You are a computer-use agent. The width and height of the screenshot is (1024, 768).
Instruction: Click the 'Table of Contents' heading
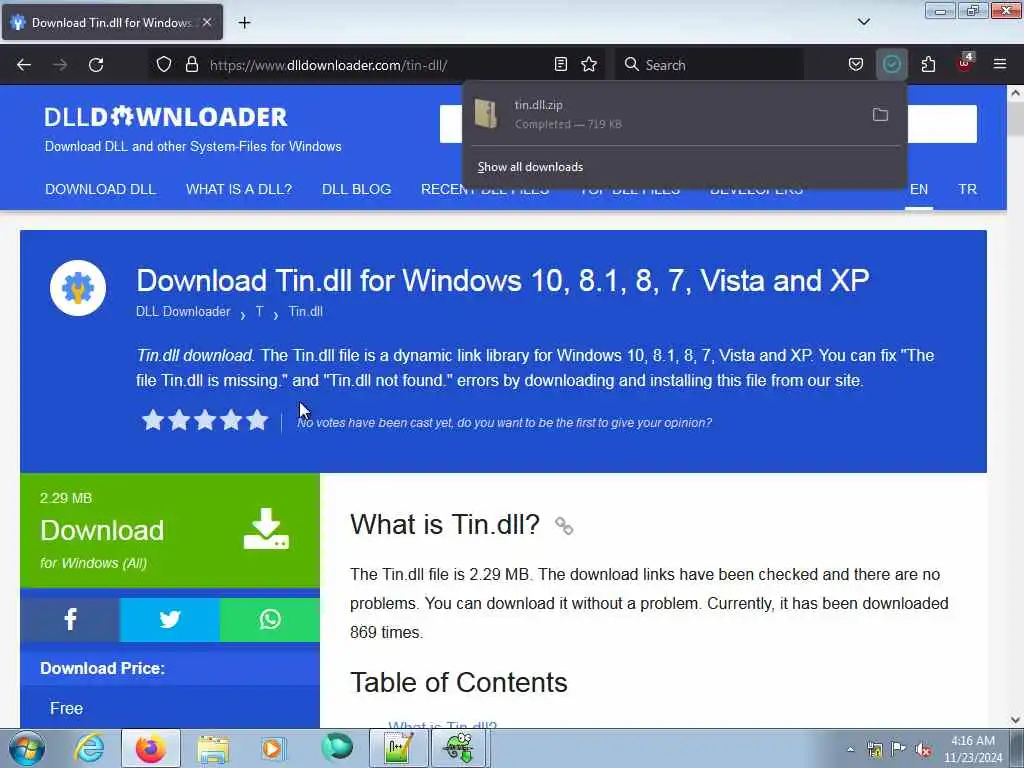(x=458, y=682)
